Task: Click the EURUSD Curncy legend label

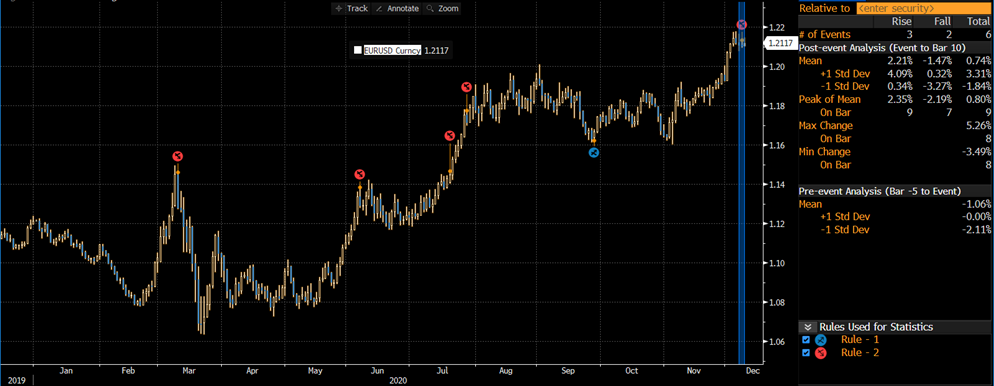Action: (x=392, y=50)
